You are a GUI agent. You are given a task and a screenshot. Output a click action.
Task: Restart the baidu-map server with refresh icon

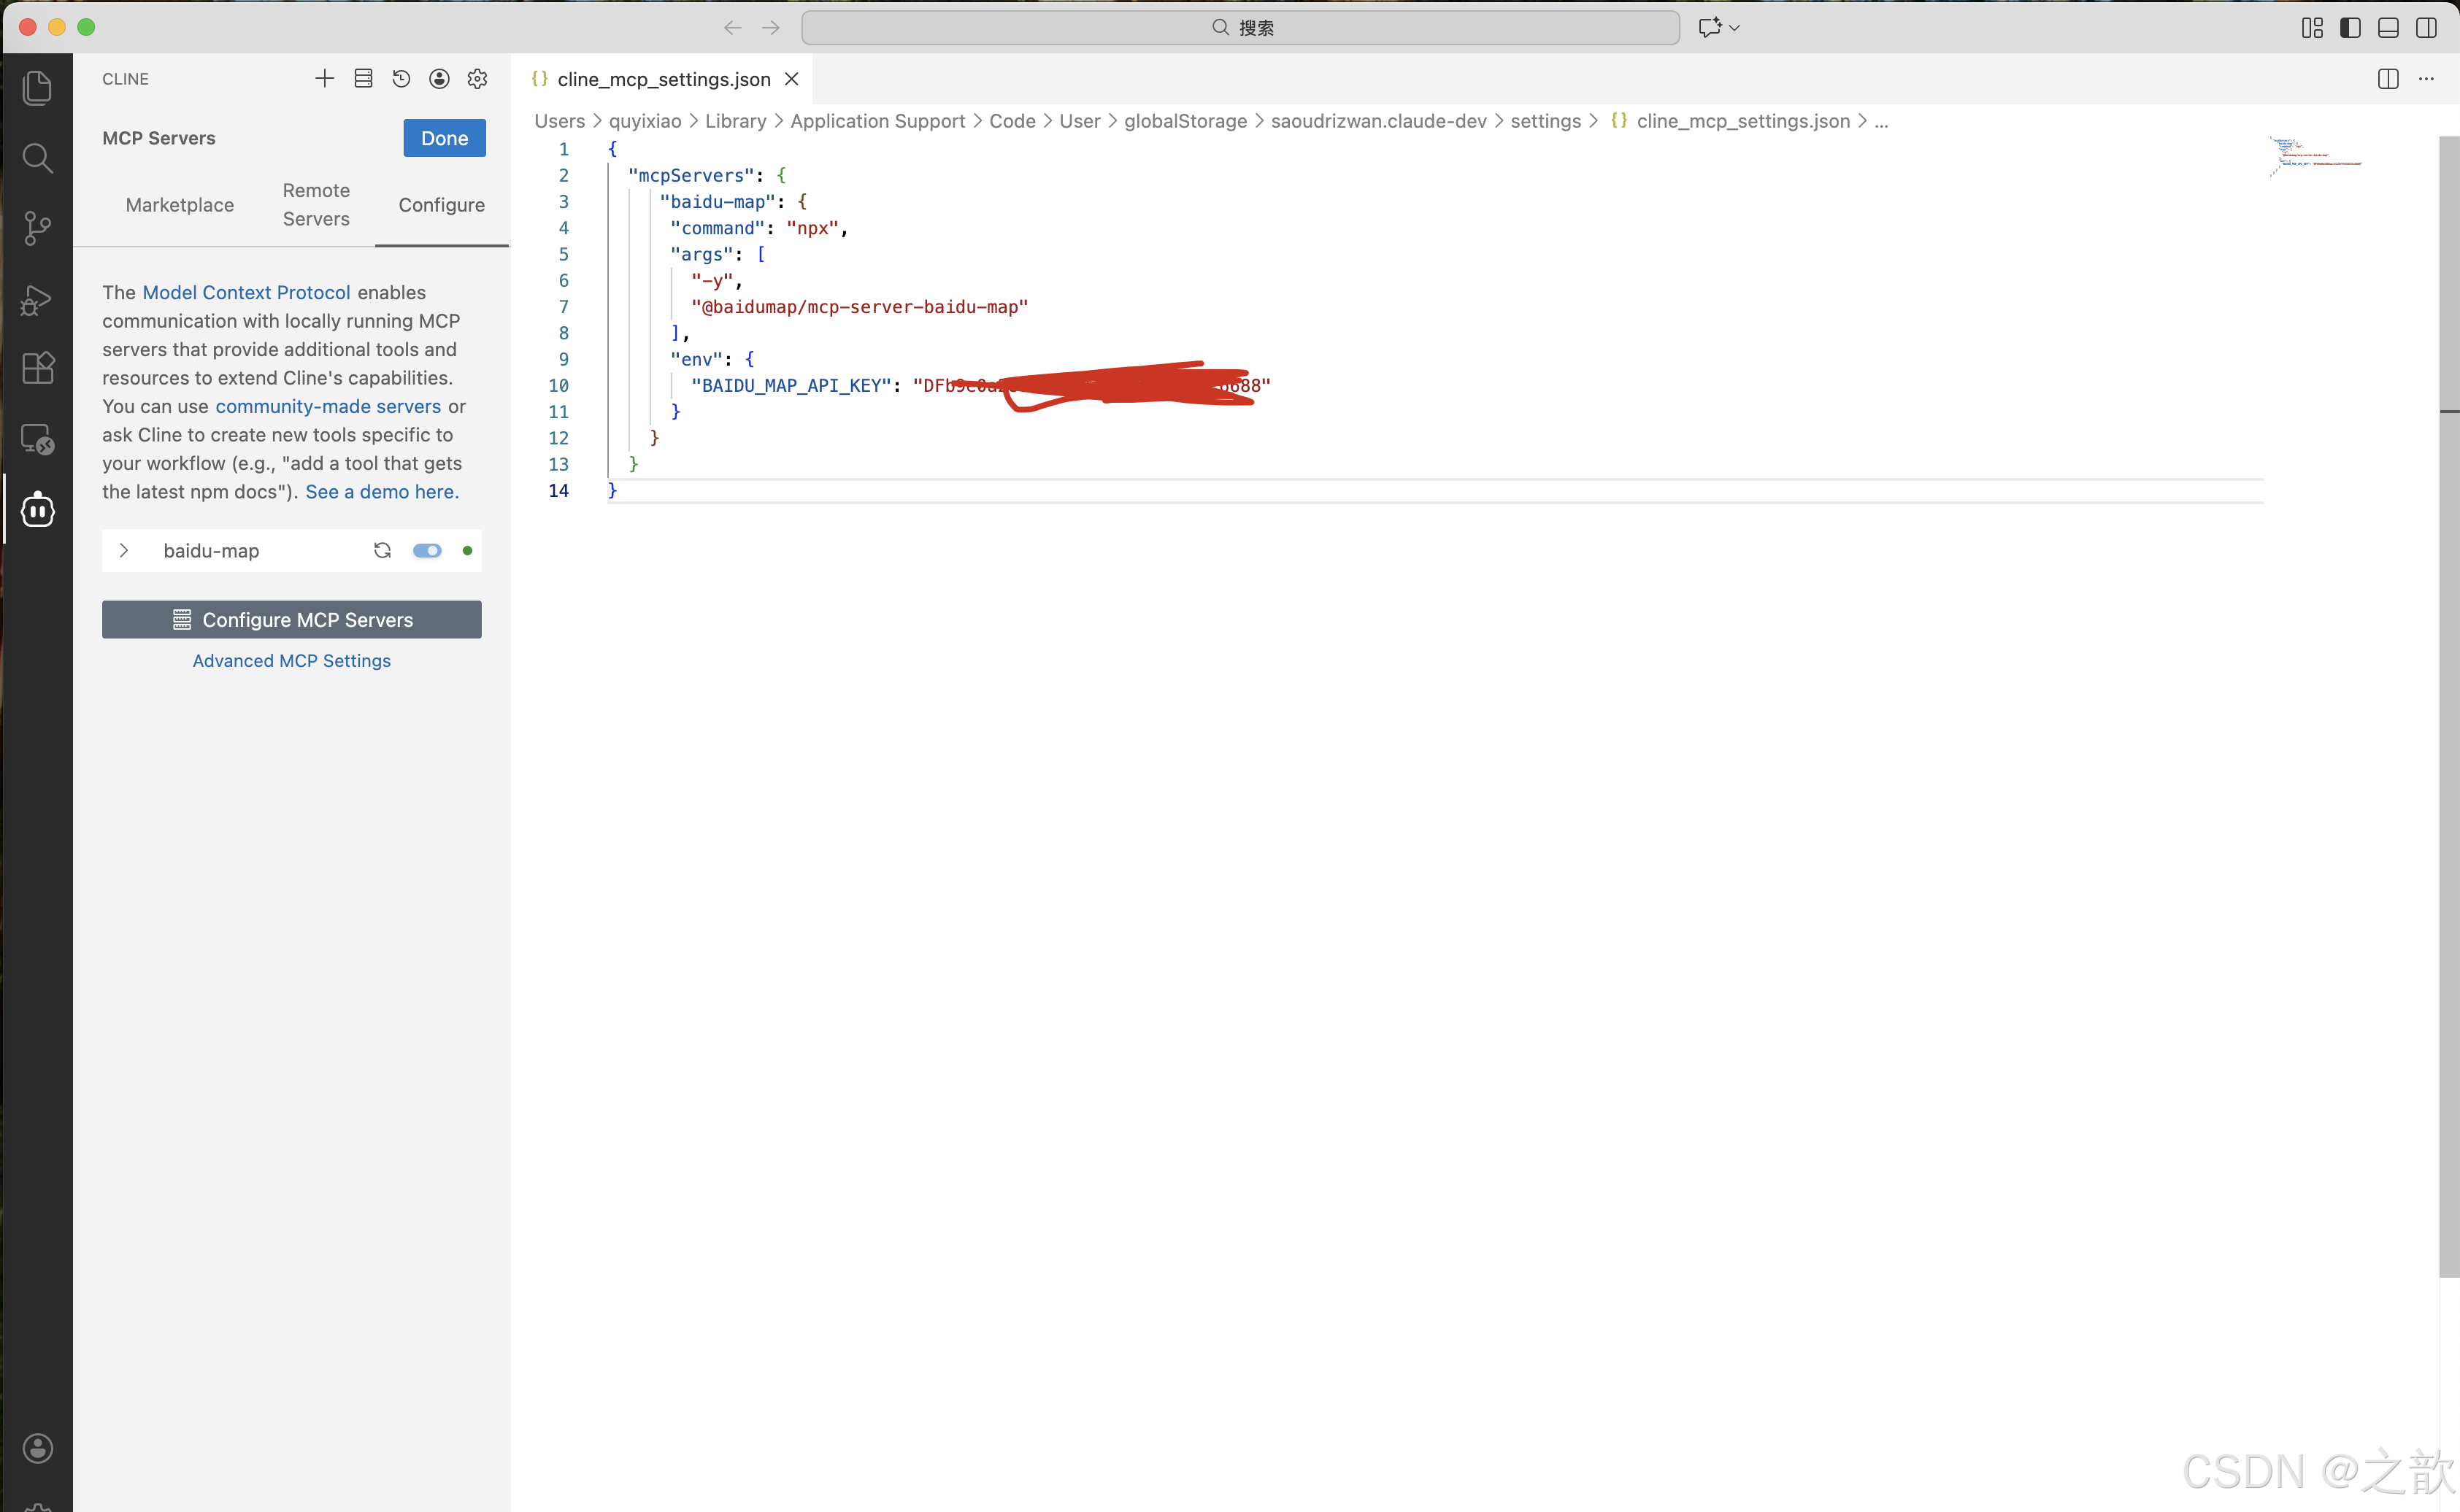[x=382, y=551]
